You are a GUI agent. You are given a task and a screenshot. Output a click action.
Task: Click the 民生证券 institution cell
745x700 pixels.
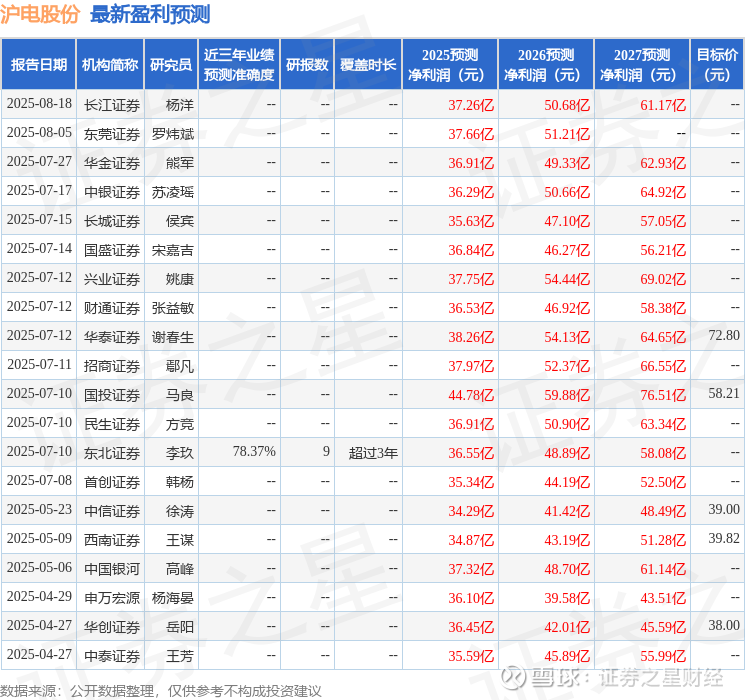[112, 424]
